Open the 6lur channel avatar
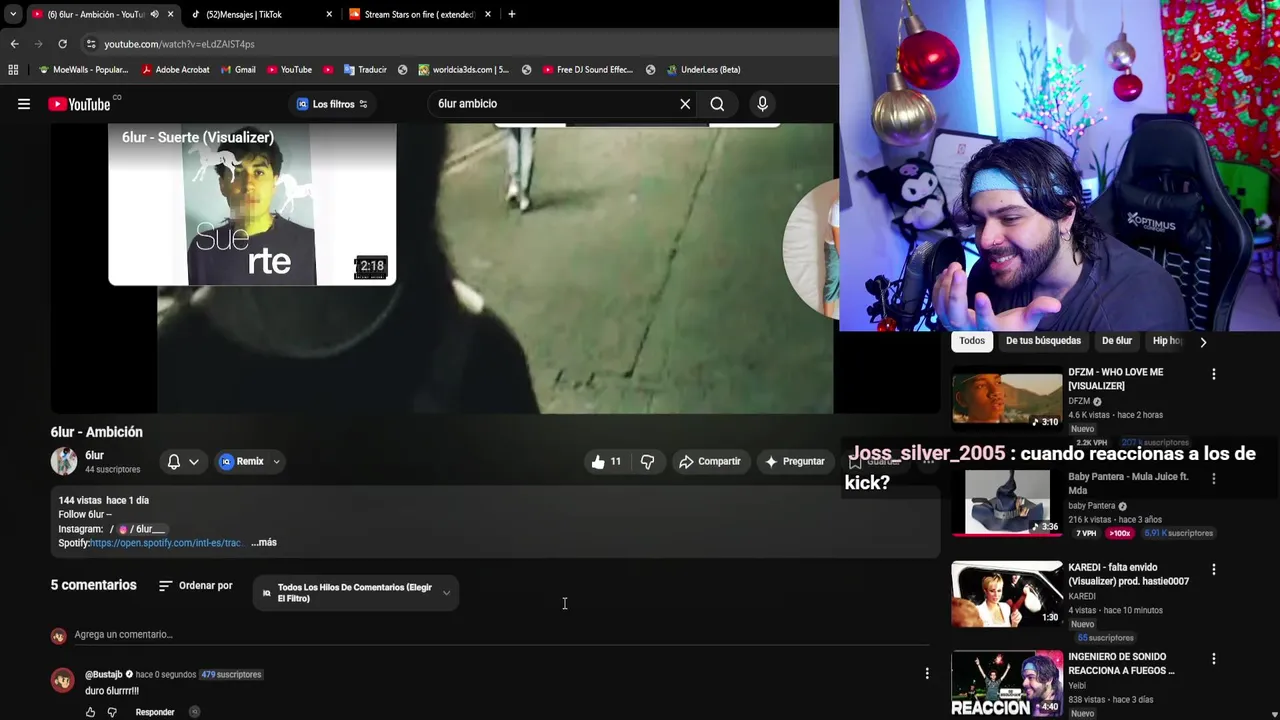This screenshot has height=720, width=1280. (x=64, y=461)
